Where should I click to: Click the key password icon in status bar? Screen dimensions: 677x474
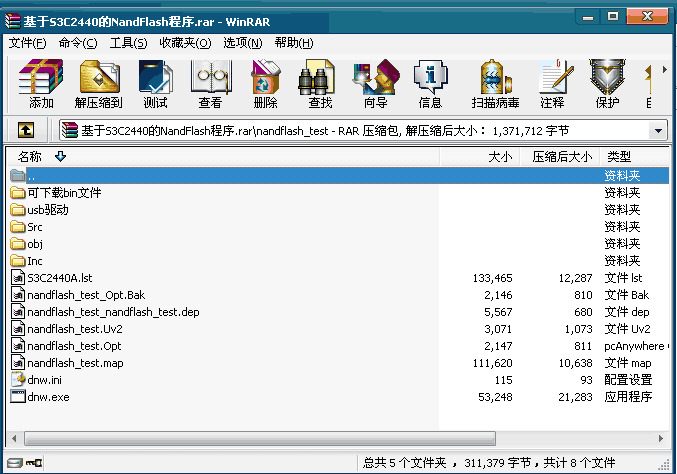point(34,463)
